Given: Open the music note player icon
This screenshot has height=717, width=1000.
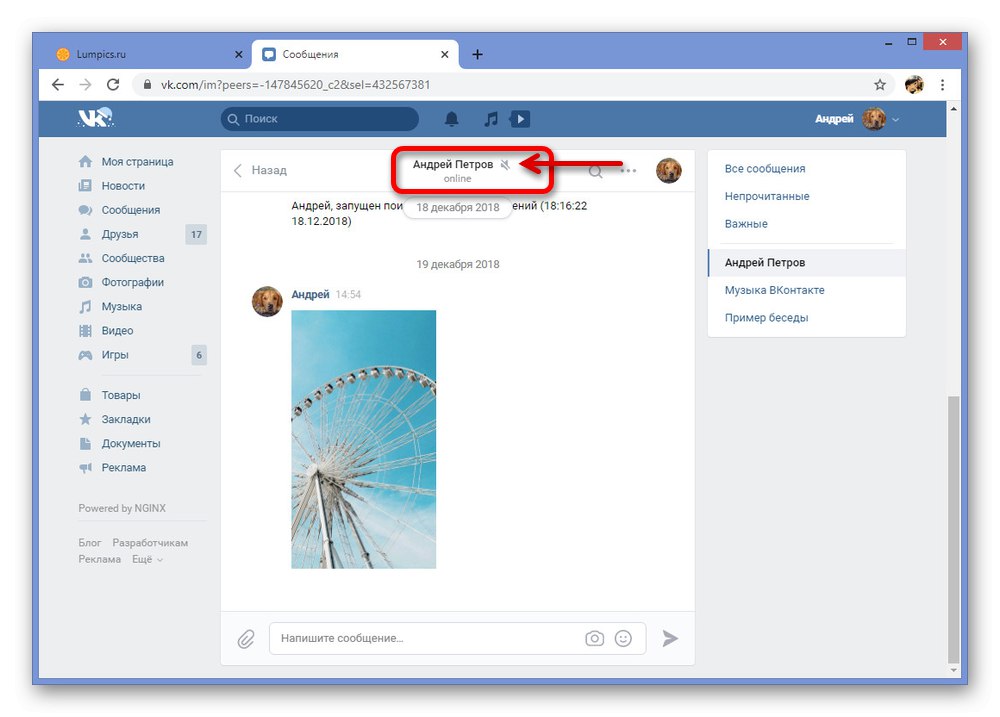Looking at the screenshot, I should click(490, 119).
